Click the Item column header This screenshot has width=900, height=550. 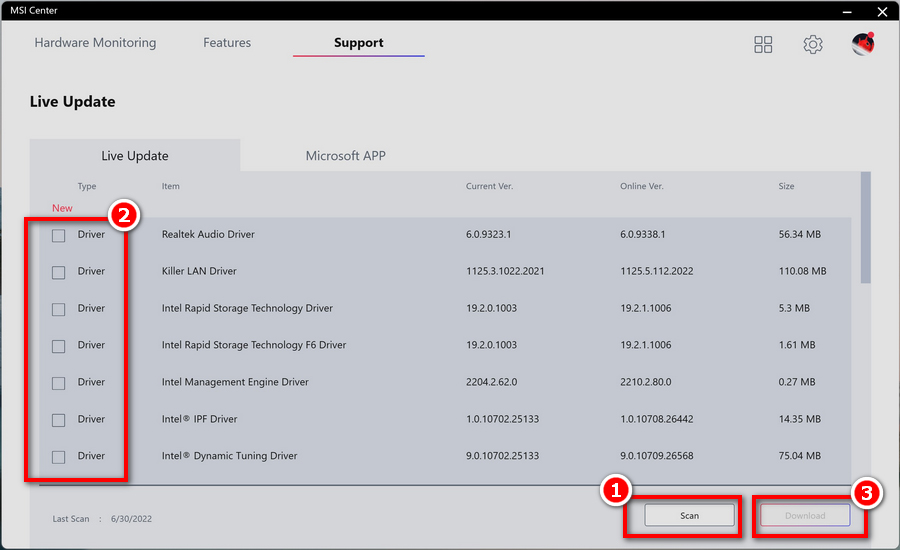pyautogui.click(x=170, y=186)
